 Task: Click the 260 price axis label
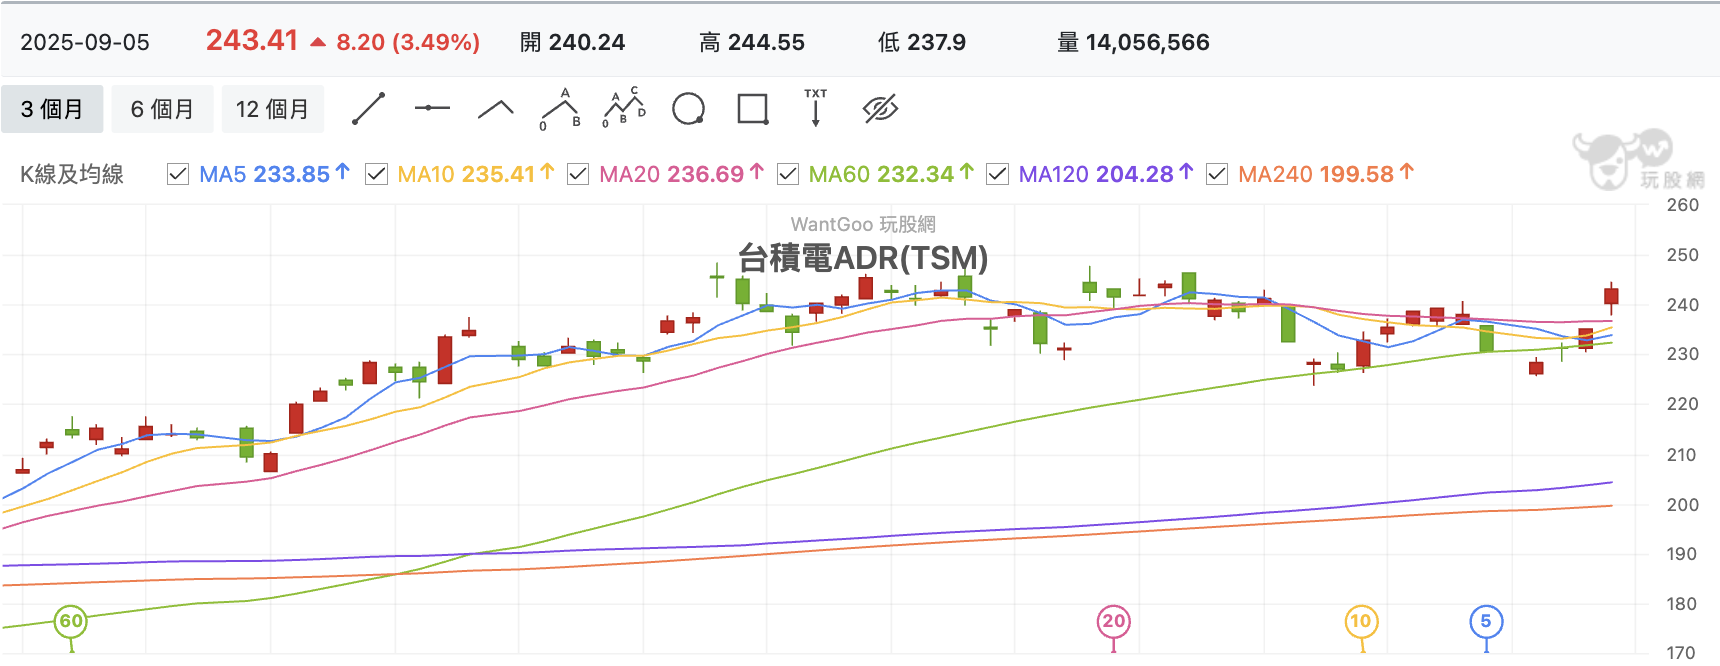1683,205
